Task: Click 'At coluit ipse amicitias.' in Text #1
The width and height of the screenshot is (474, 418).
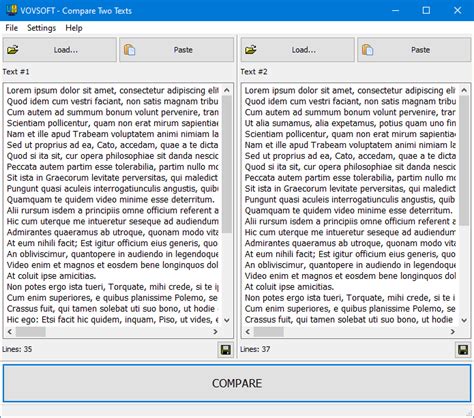Action: 51,276
